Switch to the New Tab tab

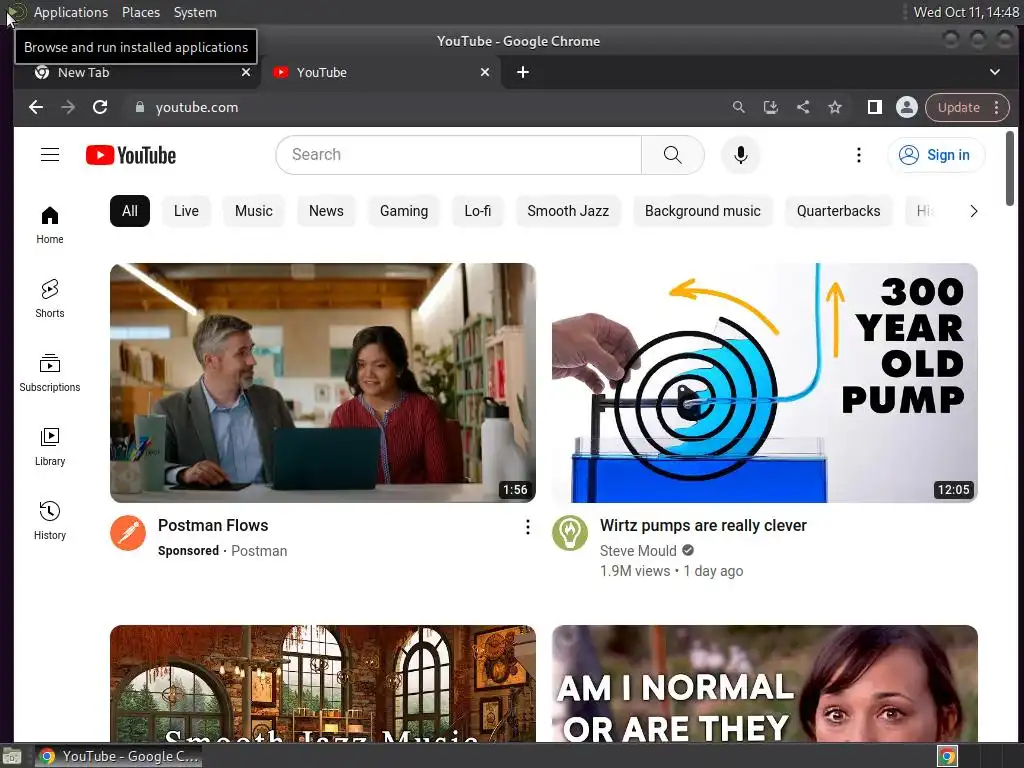pos(137,72)
